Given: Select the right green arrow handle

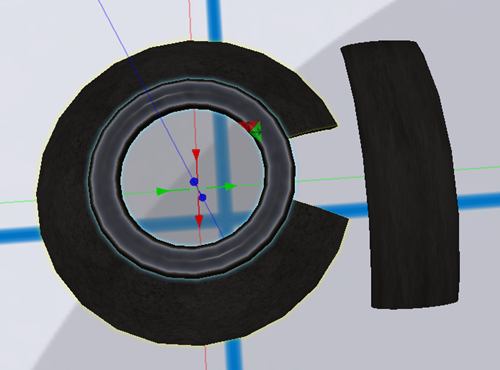Looking at the screenshot, I should point(231,186).
